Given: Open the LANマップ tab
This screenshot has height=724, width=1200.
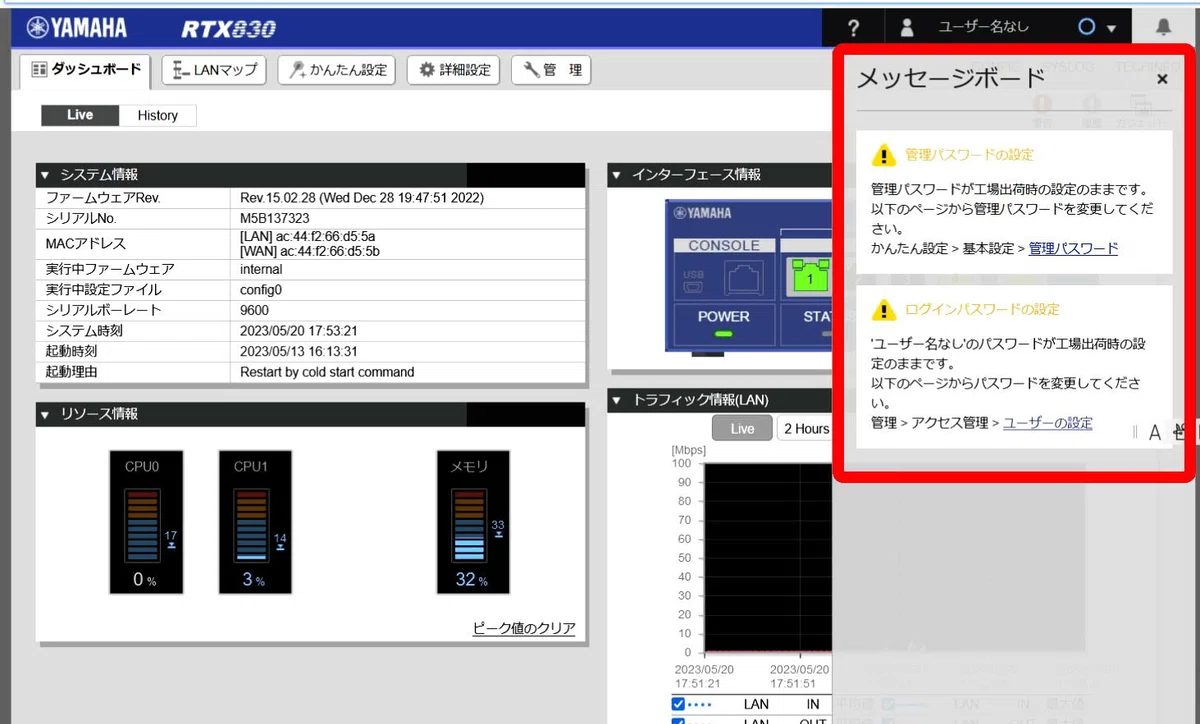Looking at the screenshot, I should pos(214,70).
